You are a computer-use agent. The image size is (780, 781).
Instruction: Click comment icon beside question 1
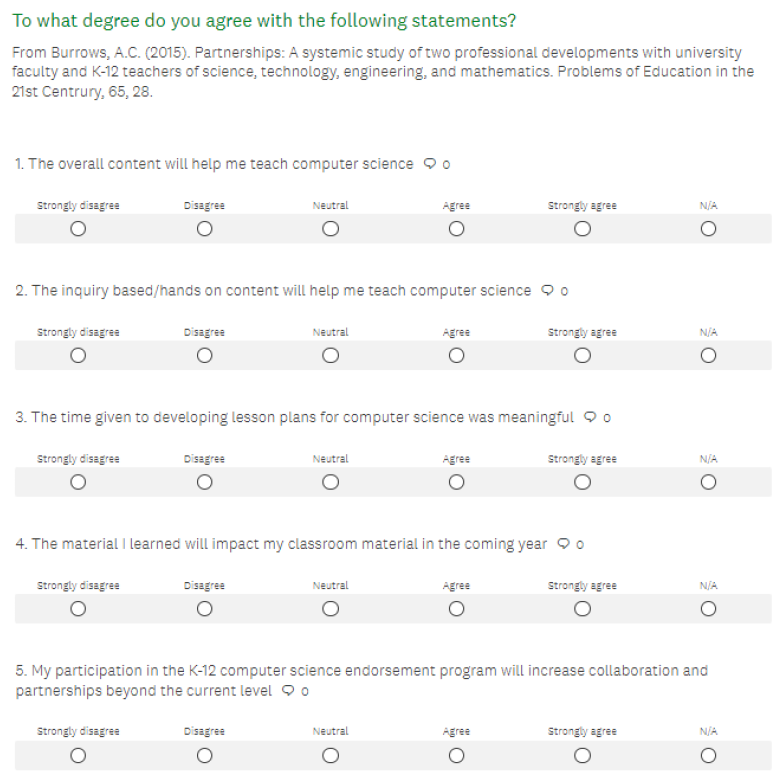pos(430,164)
